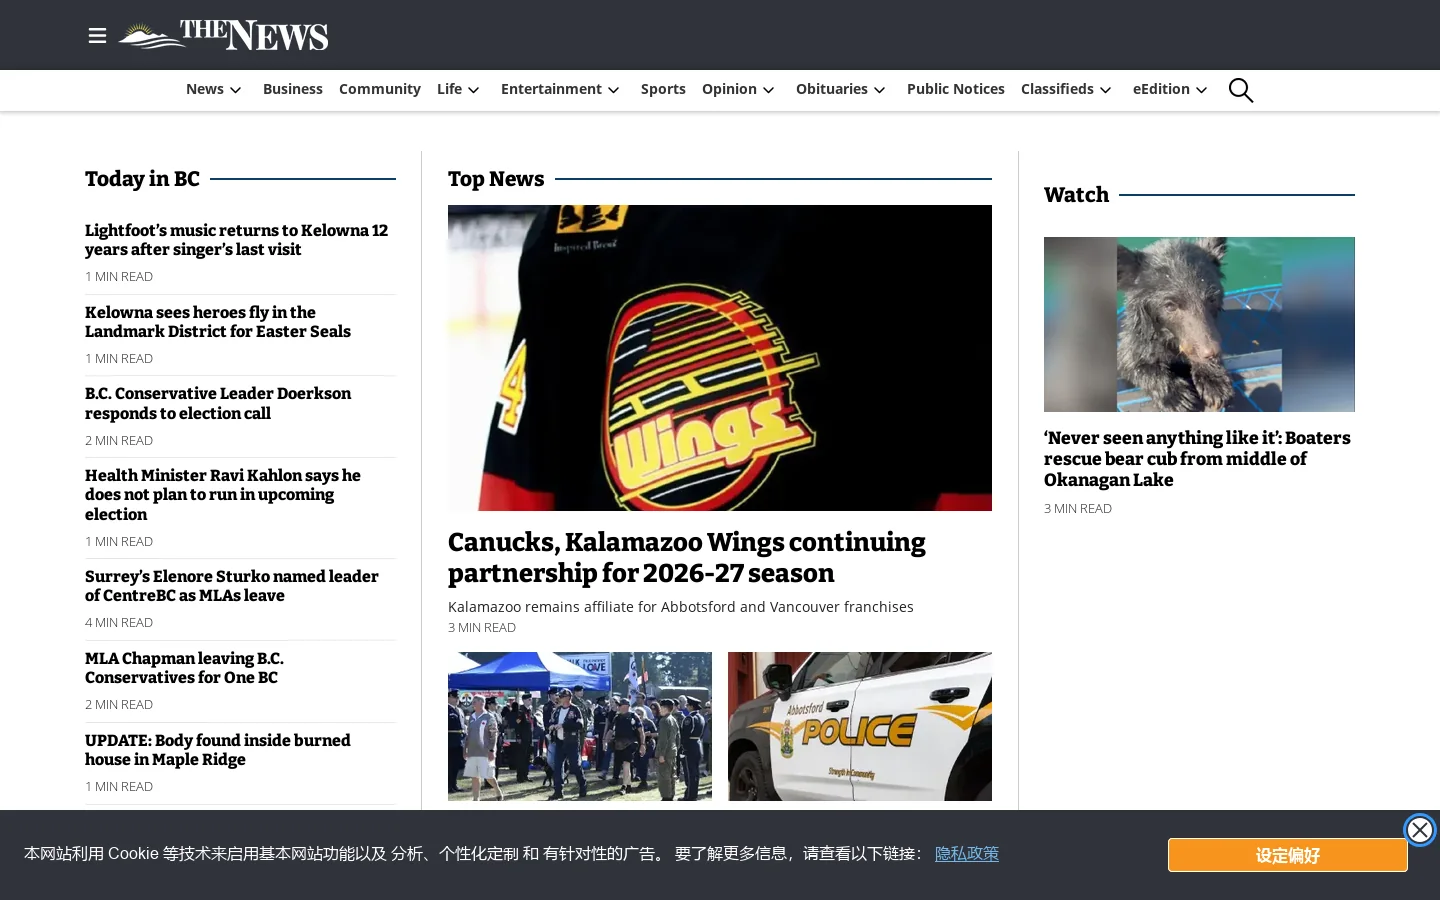Open Canucks, Kalamazoo Wings partnership headline
The height and width of the screenshot is (900, 1440).
tap(687, 558)
